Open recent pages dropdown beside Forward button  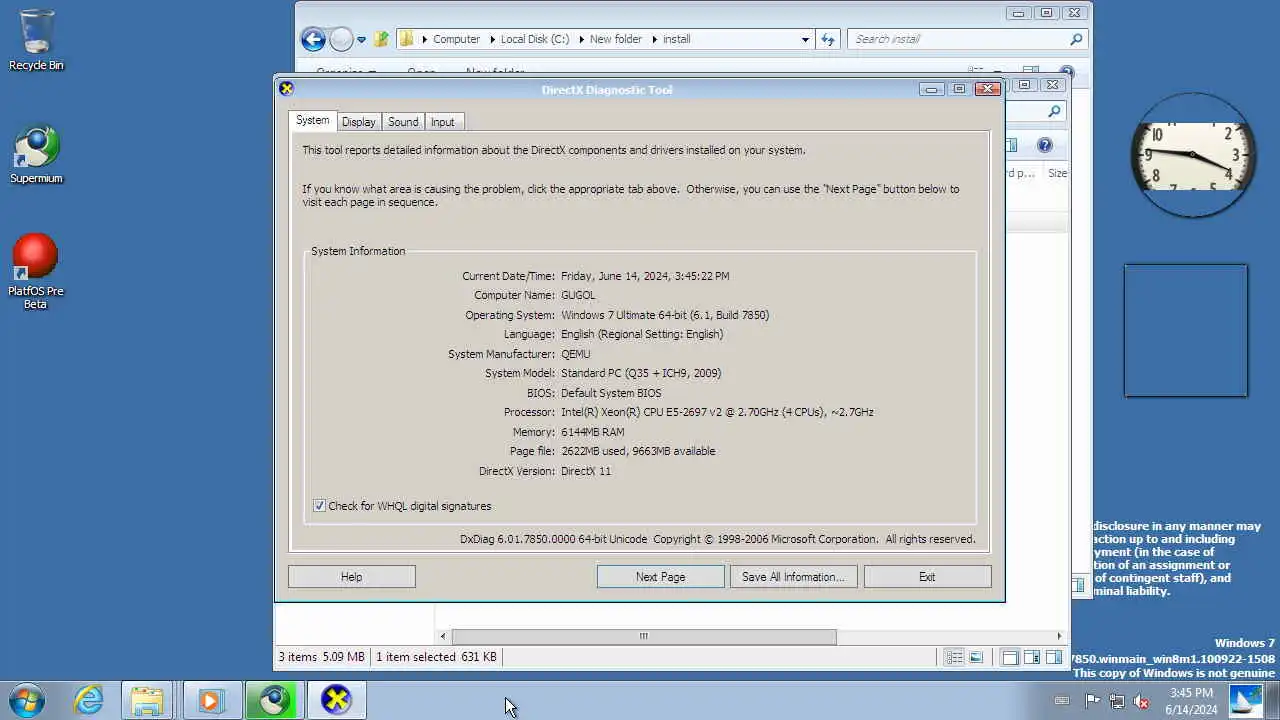pyautogui.click(x=361, y=40)
